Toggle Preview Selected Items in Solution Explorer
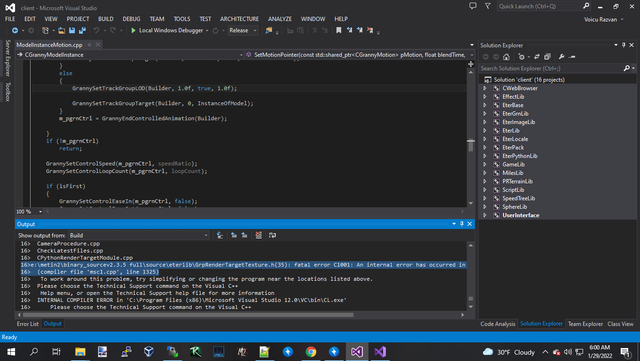Viewport: 640px width, 361px height. [572, 57]
